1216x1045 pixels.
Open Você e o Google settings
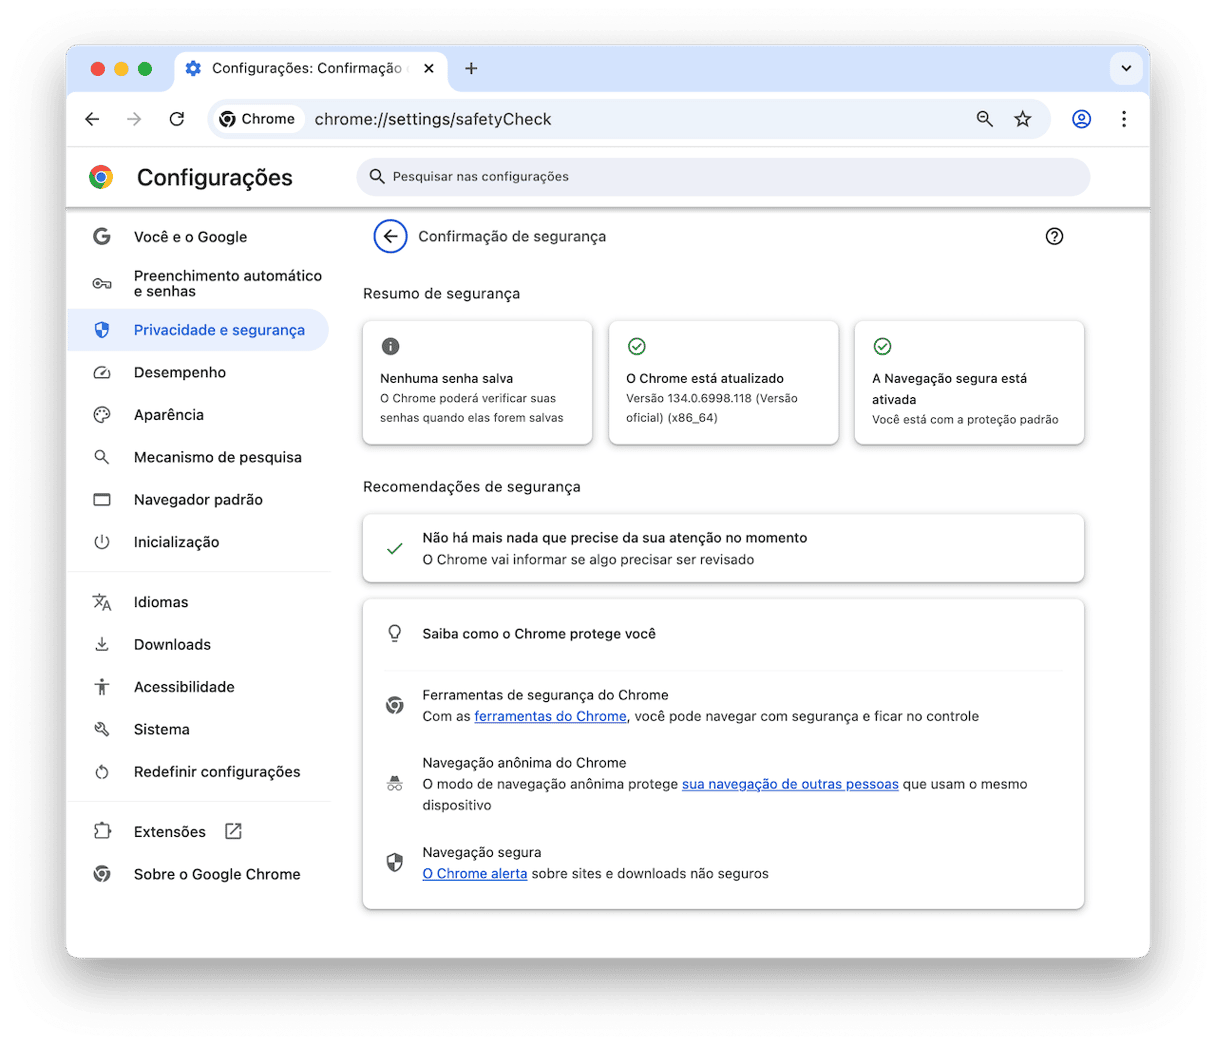(x=198, y=237)
